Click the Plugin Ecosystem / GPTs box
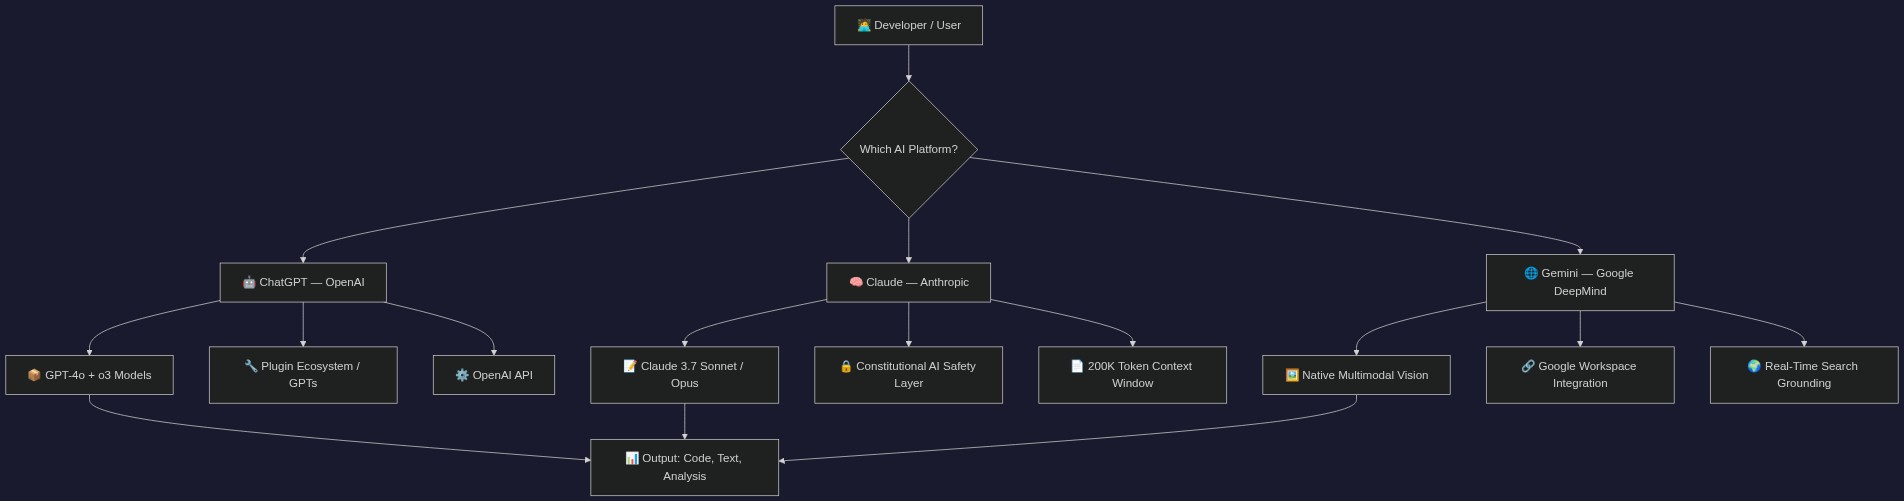Screen dimensions: 1904x501 tap(303, 375)
